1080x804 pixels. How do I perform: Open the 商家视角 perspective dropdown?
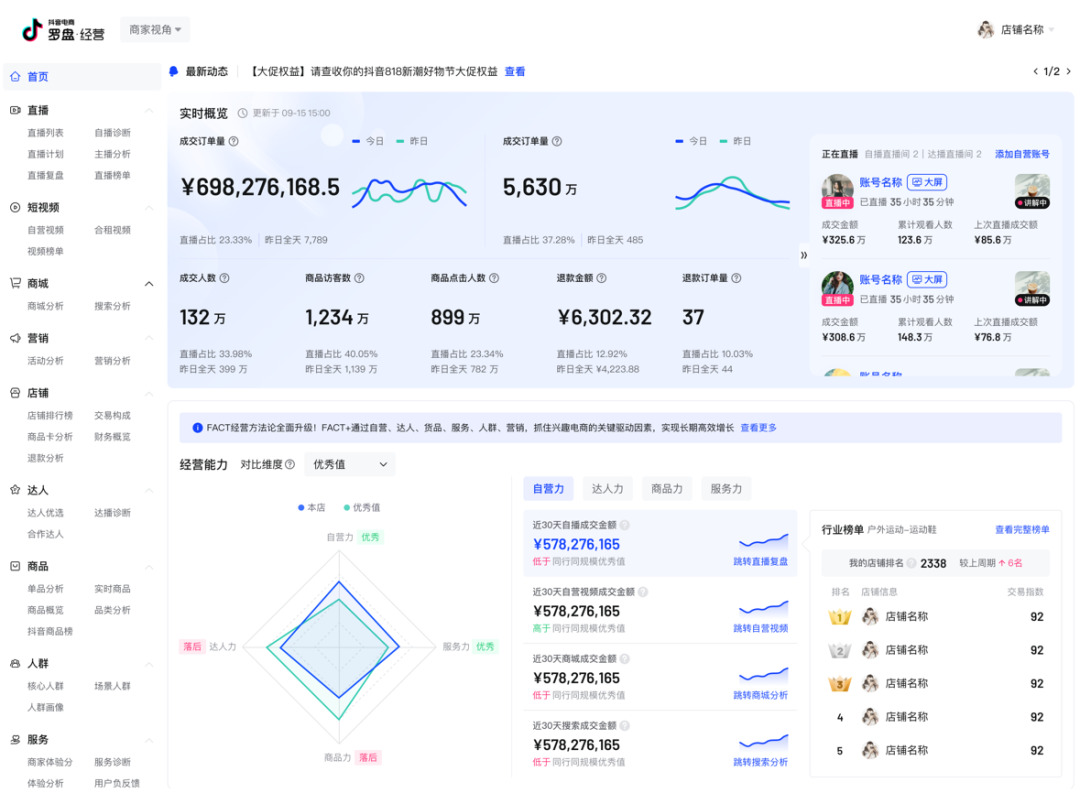point(153,29)
